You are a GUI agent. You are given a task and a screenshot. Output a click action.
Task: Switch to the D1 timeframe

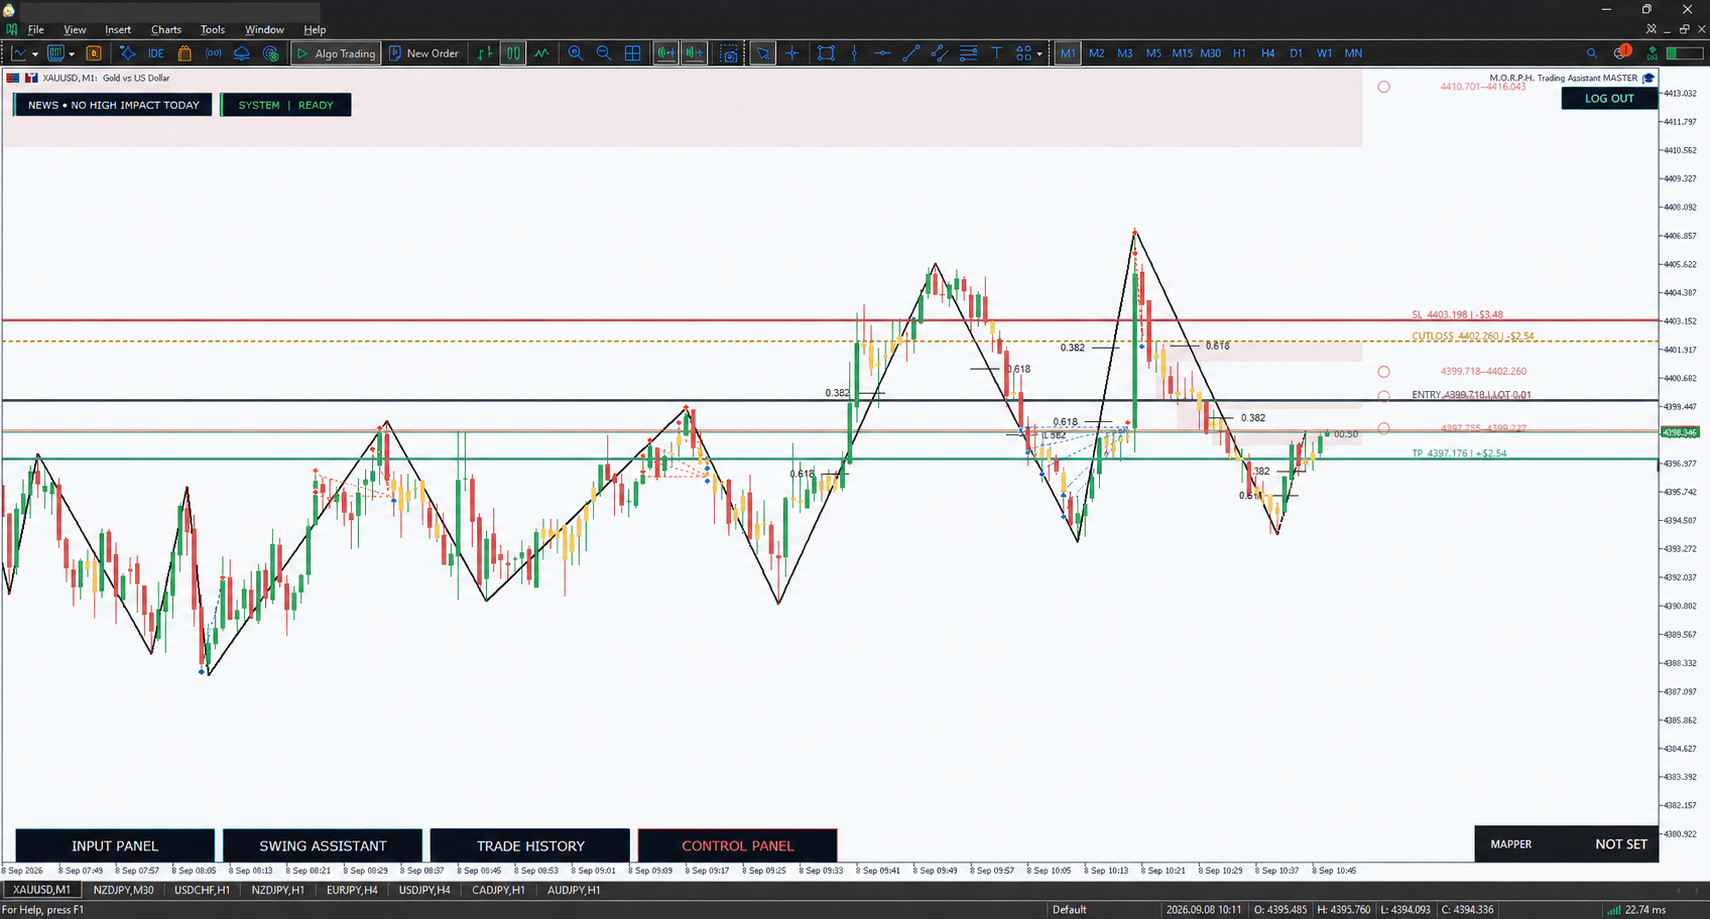(x=1296, y=53)
